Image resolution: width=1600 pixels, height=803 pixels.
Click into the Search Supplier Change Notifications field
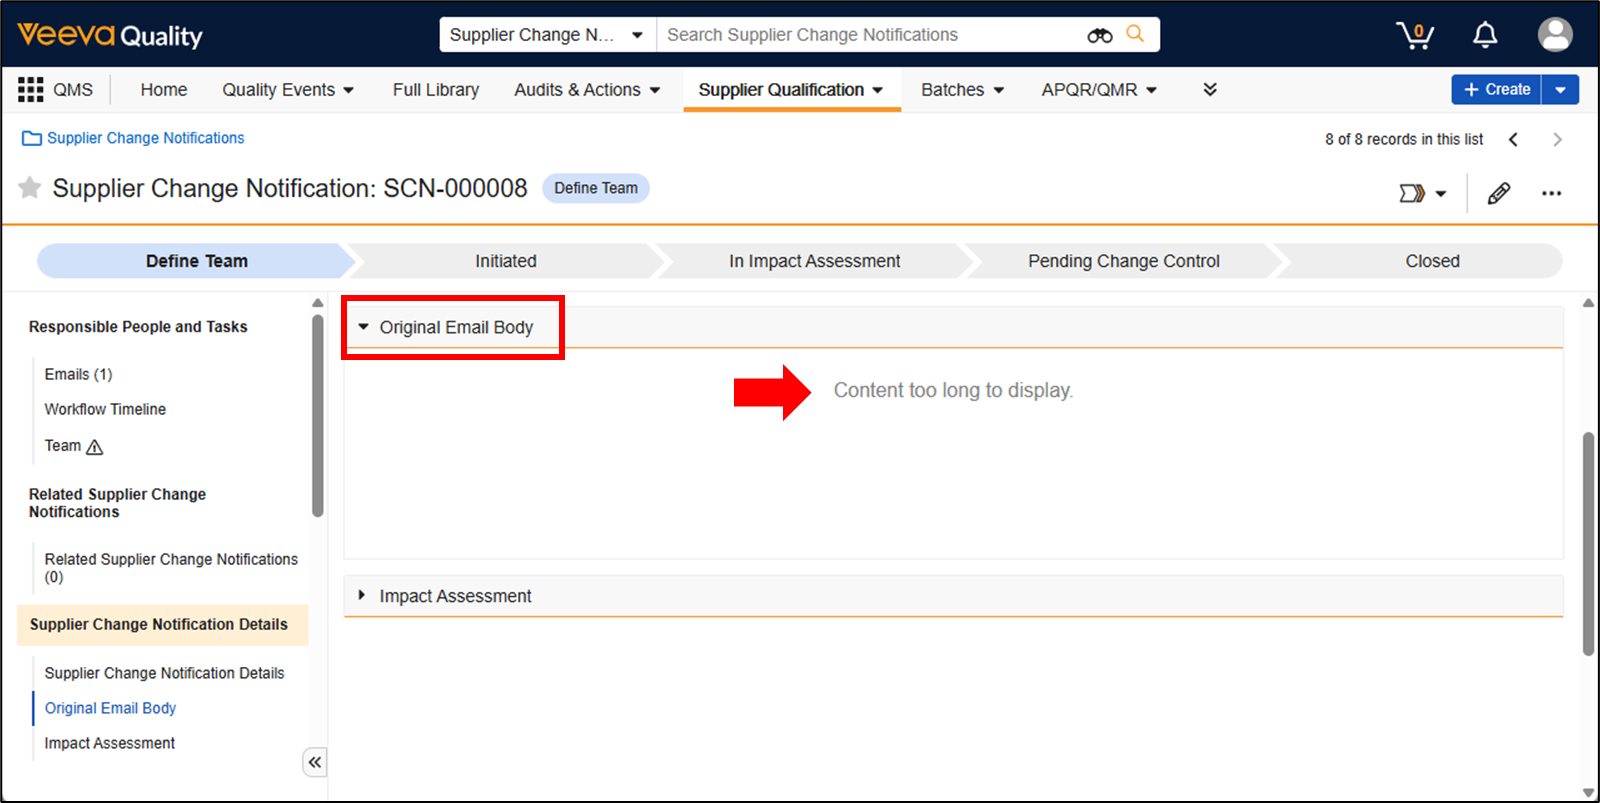870,35
